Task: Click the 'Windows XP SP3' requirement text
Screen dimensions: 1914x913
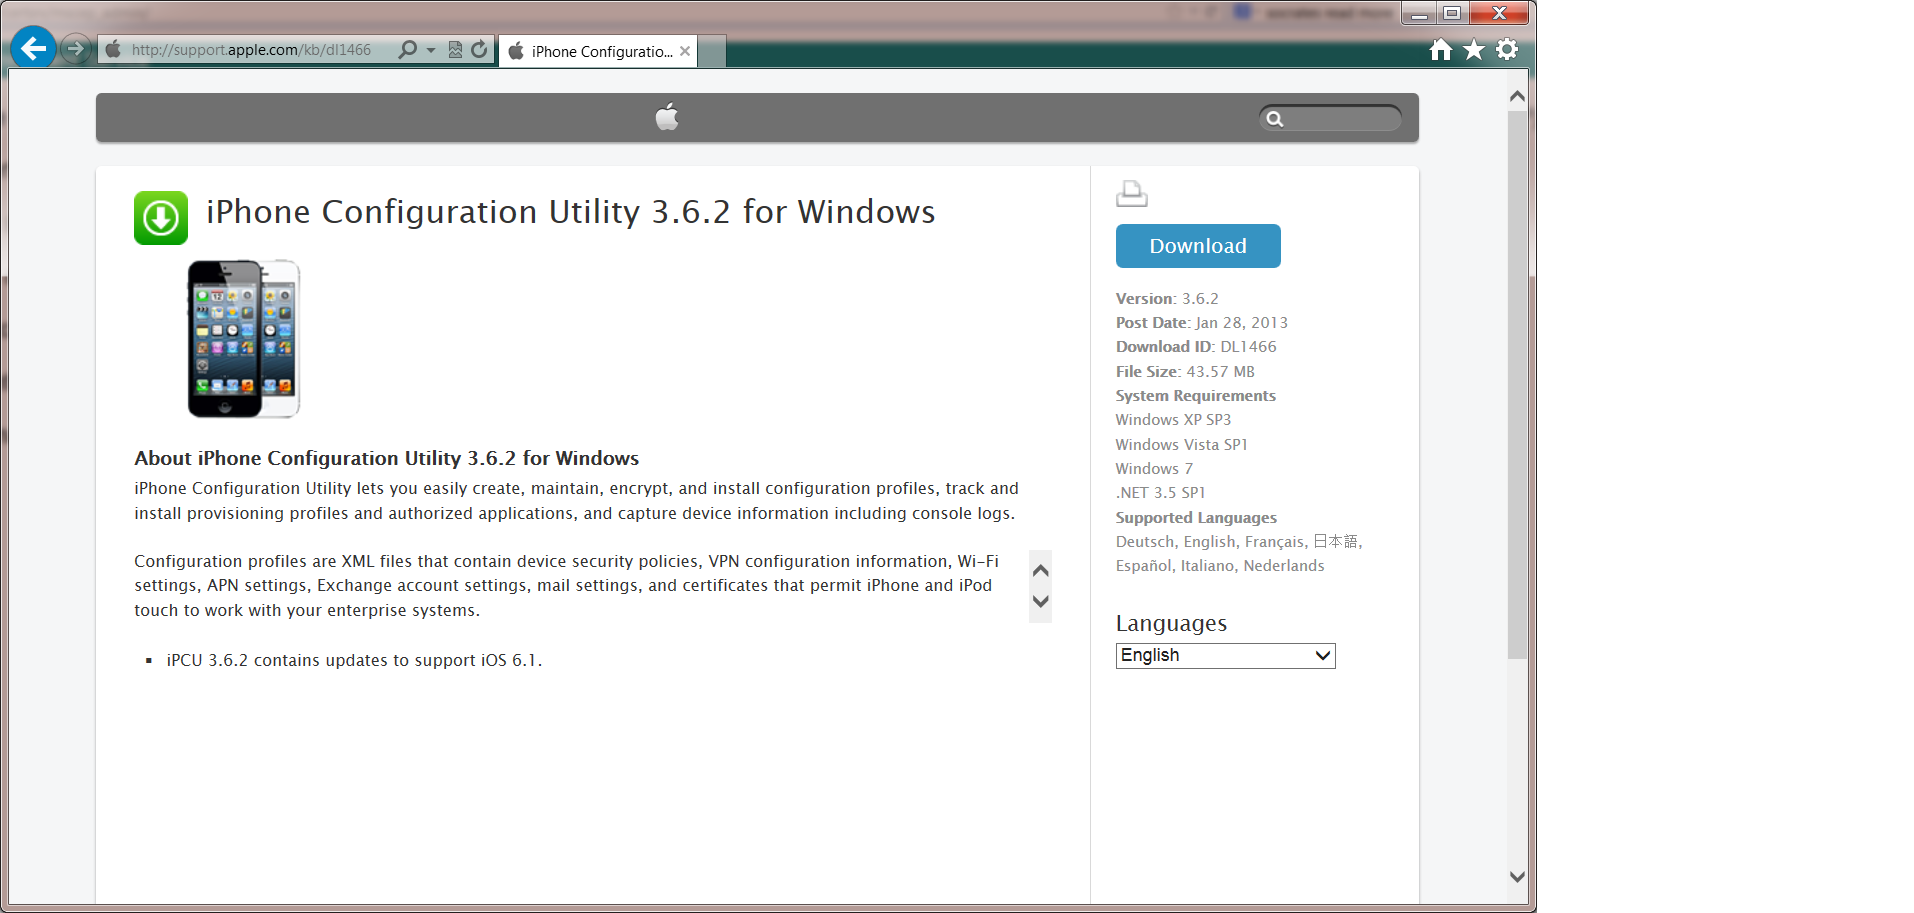Action: tap(1174, 420)
